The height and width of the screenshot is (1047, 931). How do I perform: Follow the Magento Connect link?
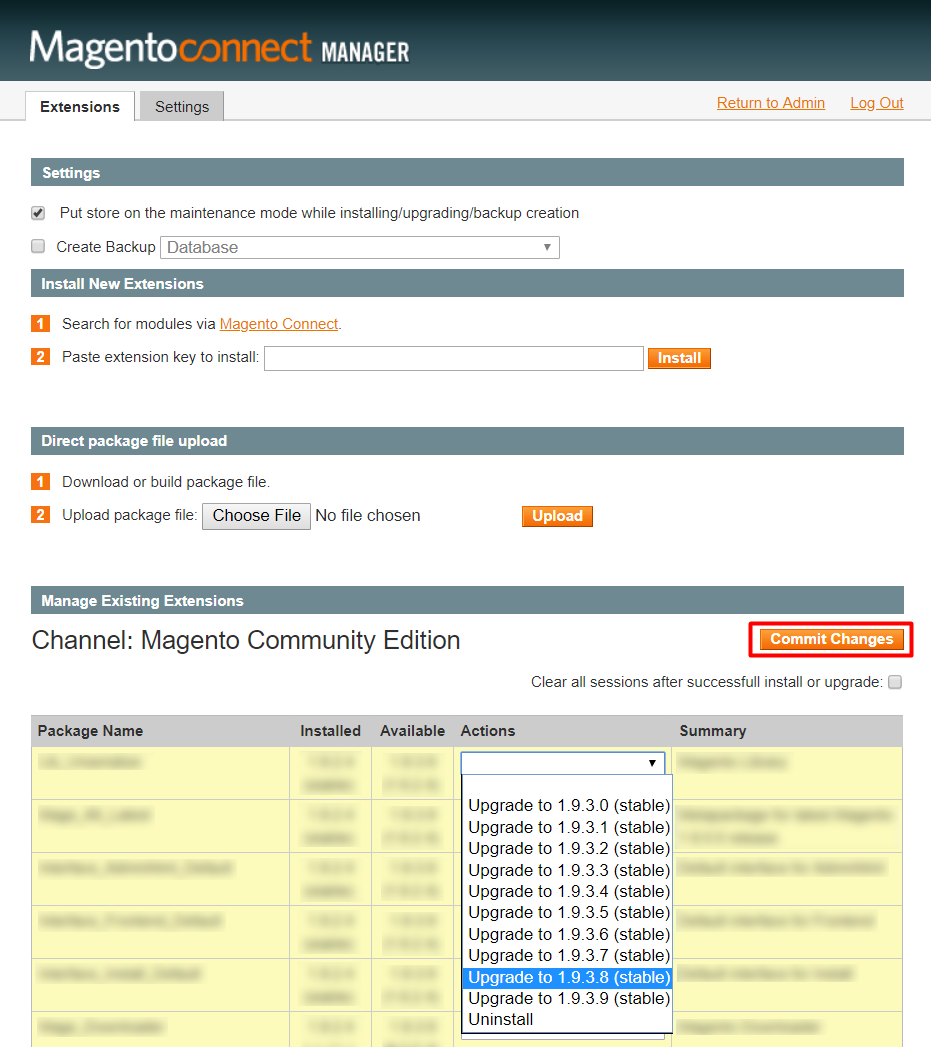pyautogui.click(x=278, y=324)
